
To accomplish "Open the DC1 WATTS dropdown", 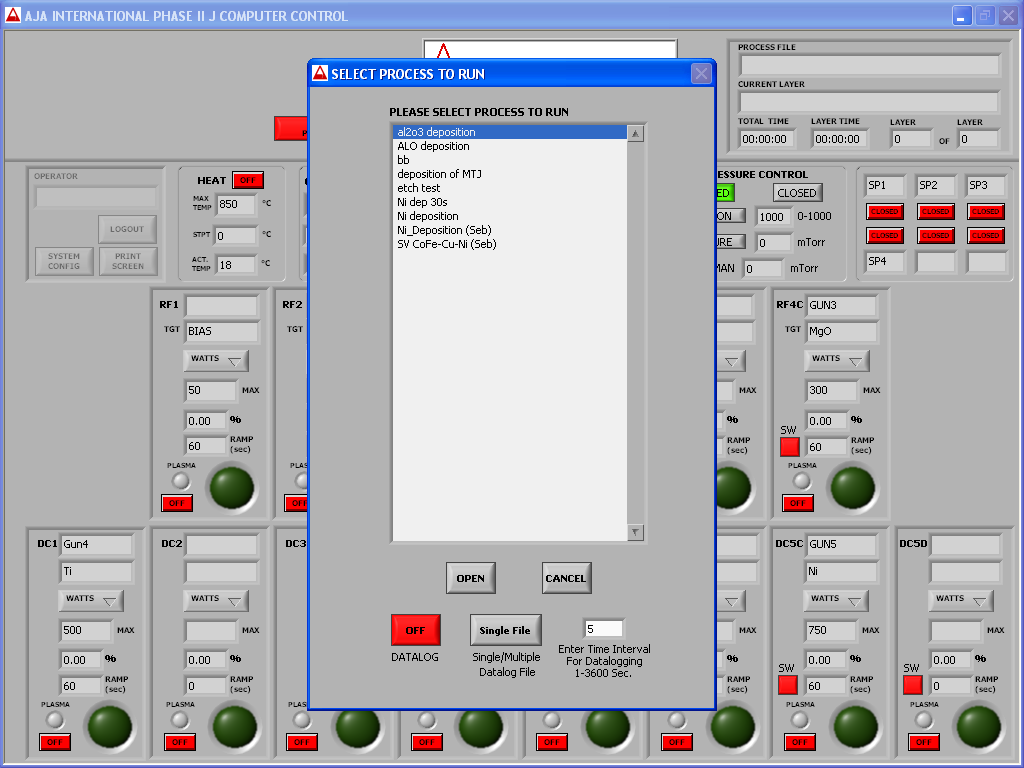I will tap(92, 599).
